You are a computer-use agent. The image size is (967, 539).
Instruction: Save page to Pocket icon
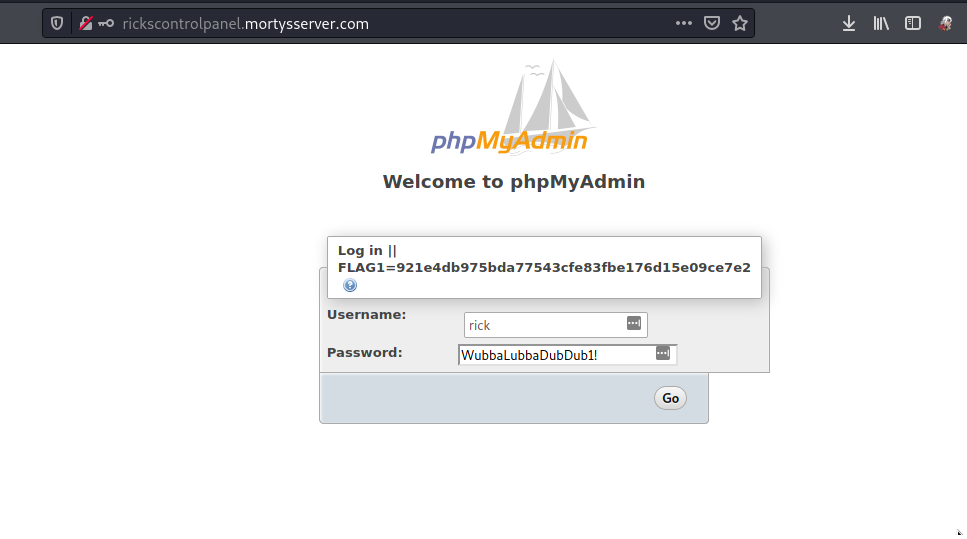[712, 23]
